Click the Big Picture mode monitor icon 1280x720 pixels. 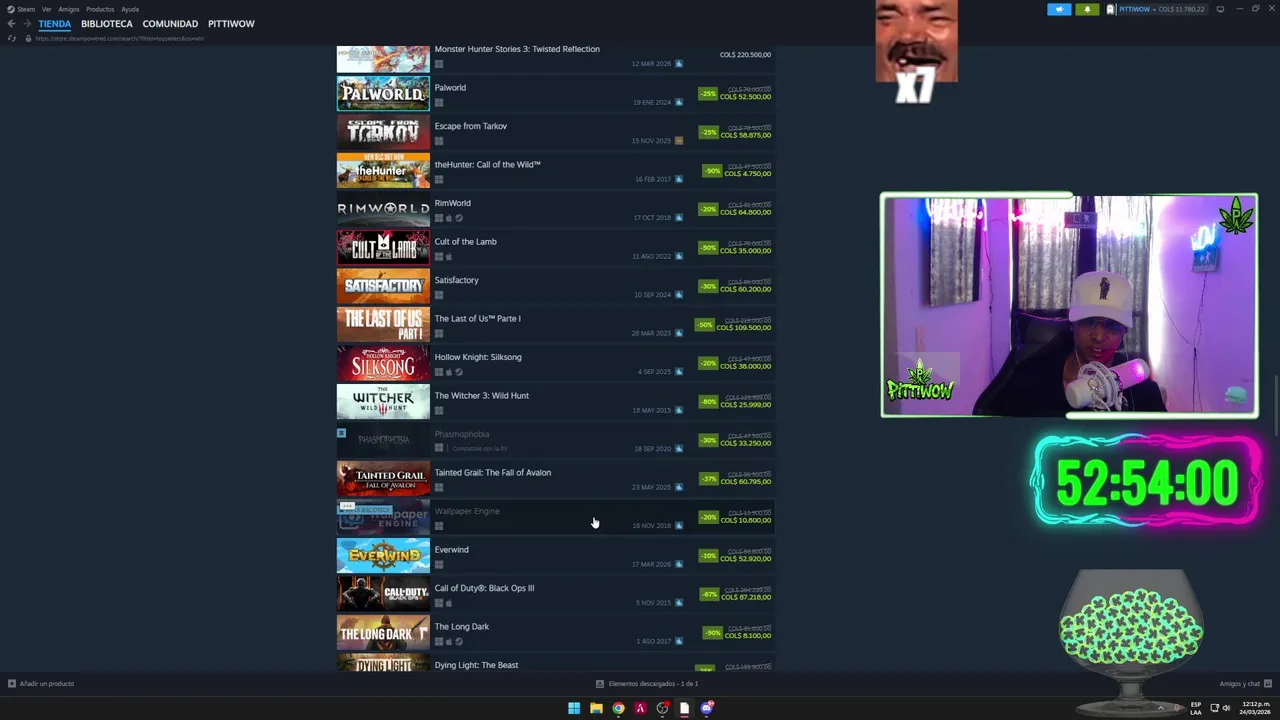[1220, 9]
